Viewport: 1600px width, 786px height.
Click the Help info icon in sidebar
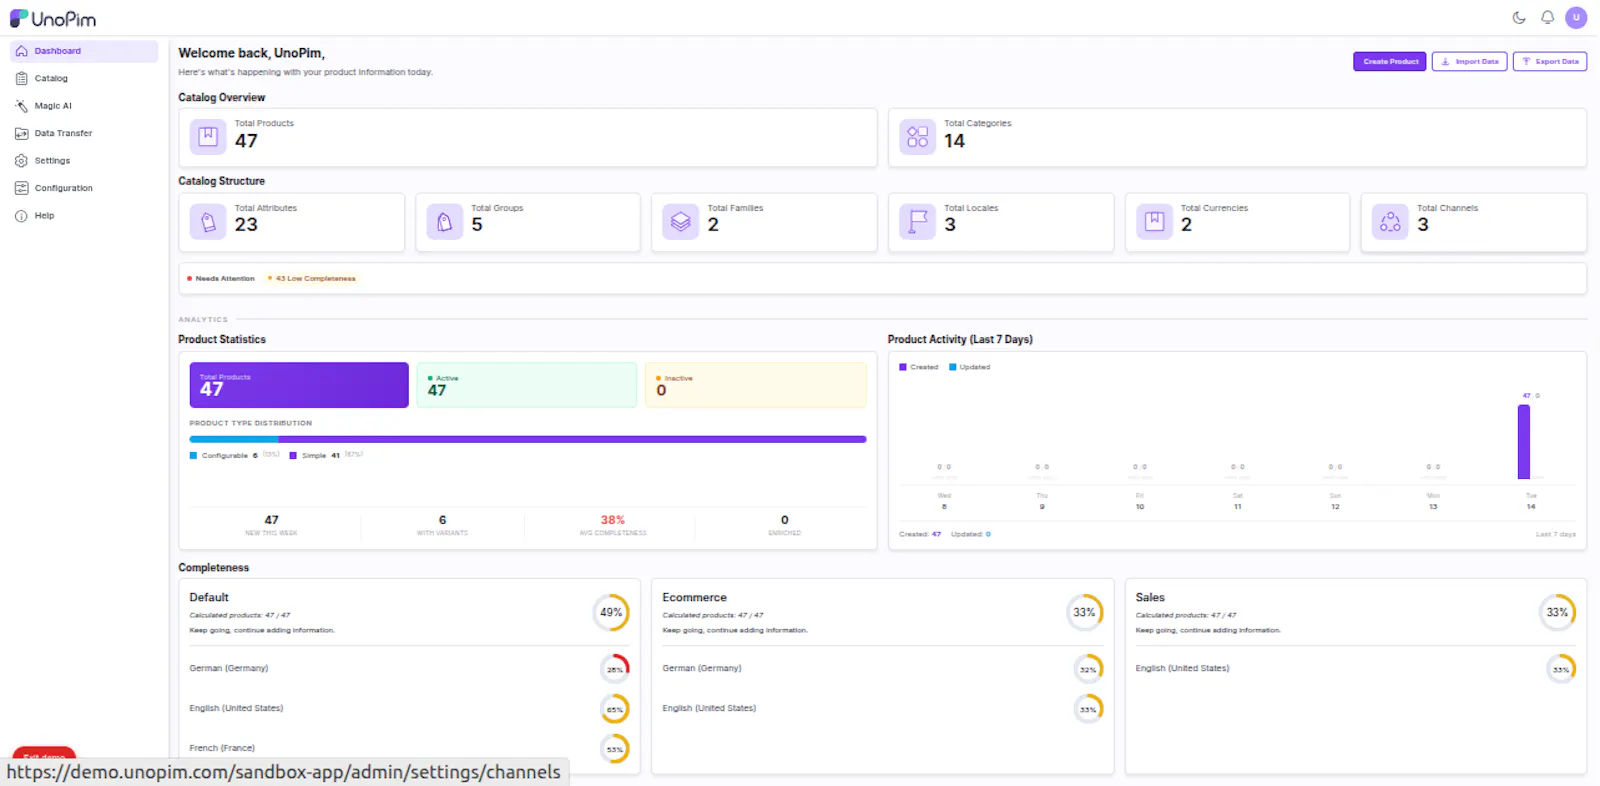[x=21, y=216]
